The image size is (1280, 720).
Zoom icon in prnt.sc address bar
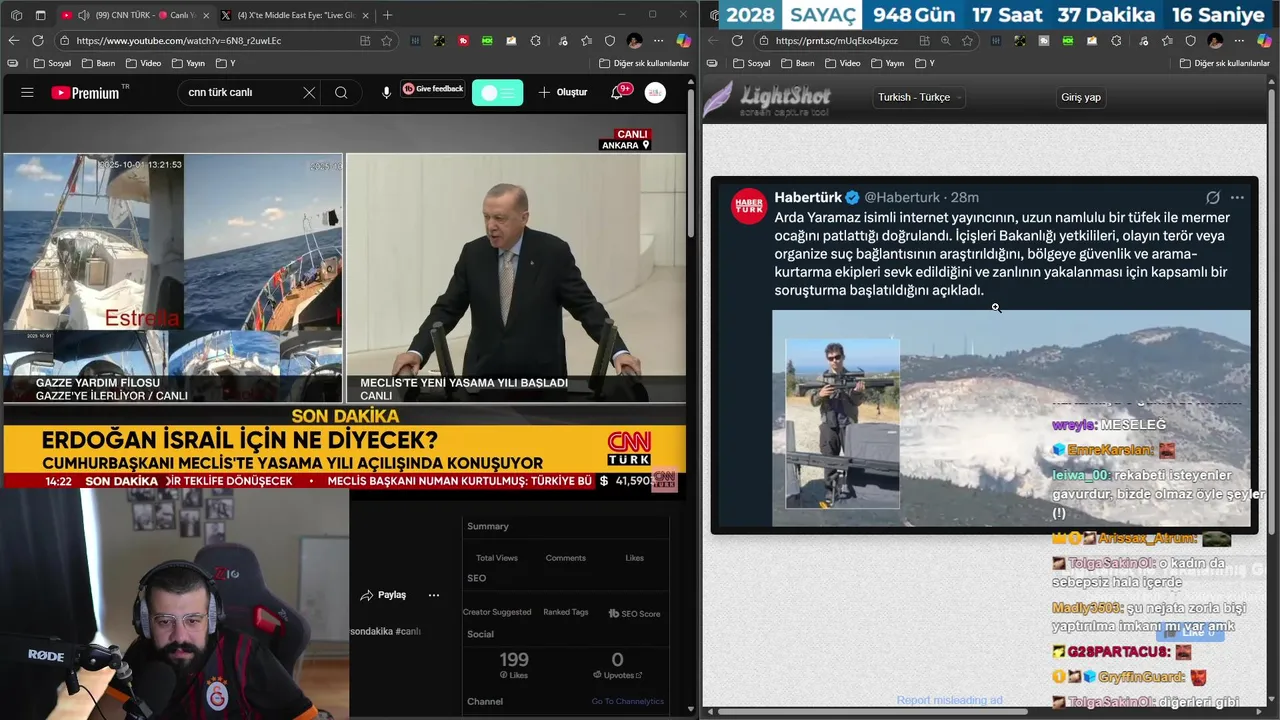[x=945, y=41]
